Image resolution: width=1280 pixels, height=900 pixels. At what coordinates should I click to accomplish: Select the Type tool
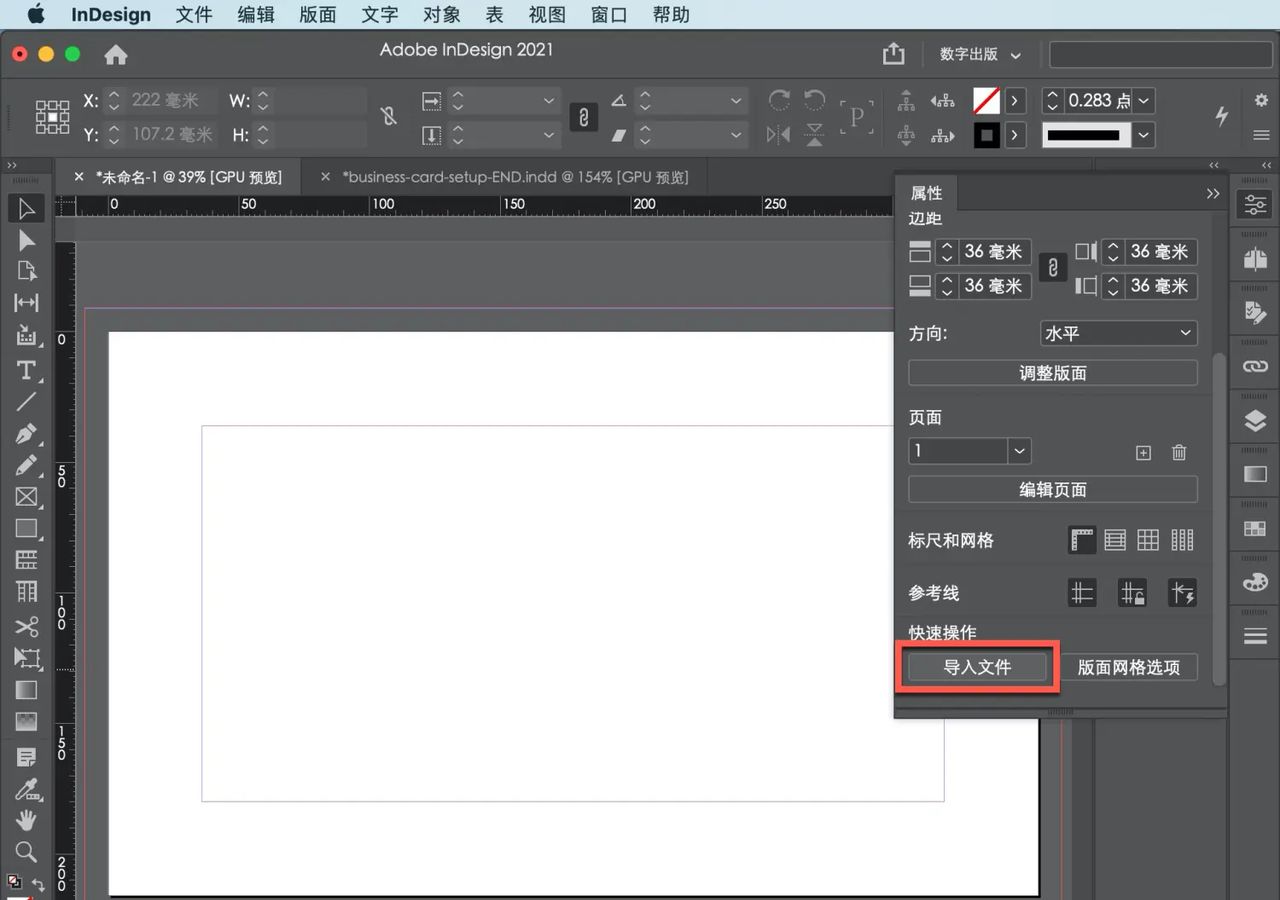pyautogui.click(x=26, y=371)
